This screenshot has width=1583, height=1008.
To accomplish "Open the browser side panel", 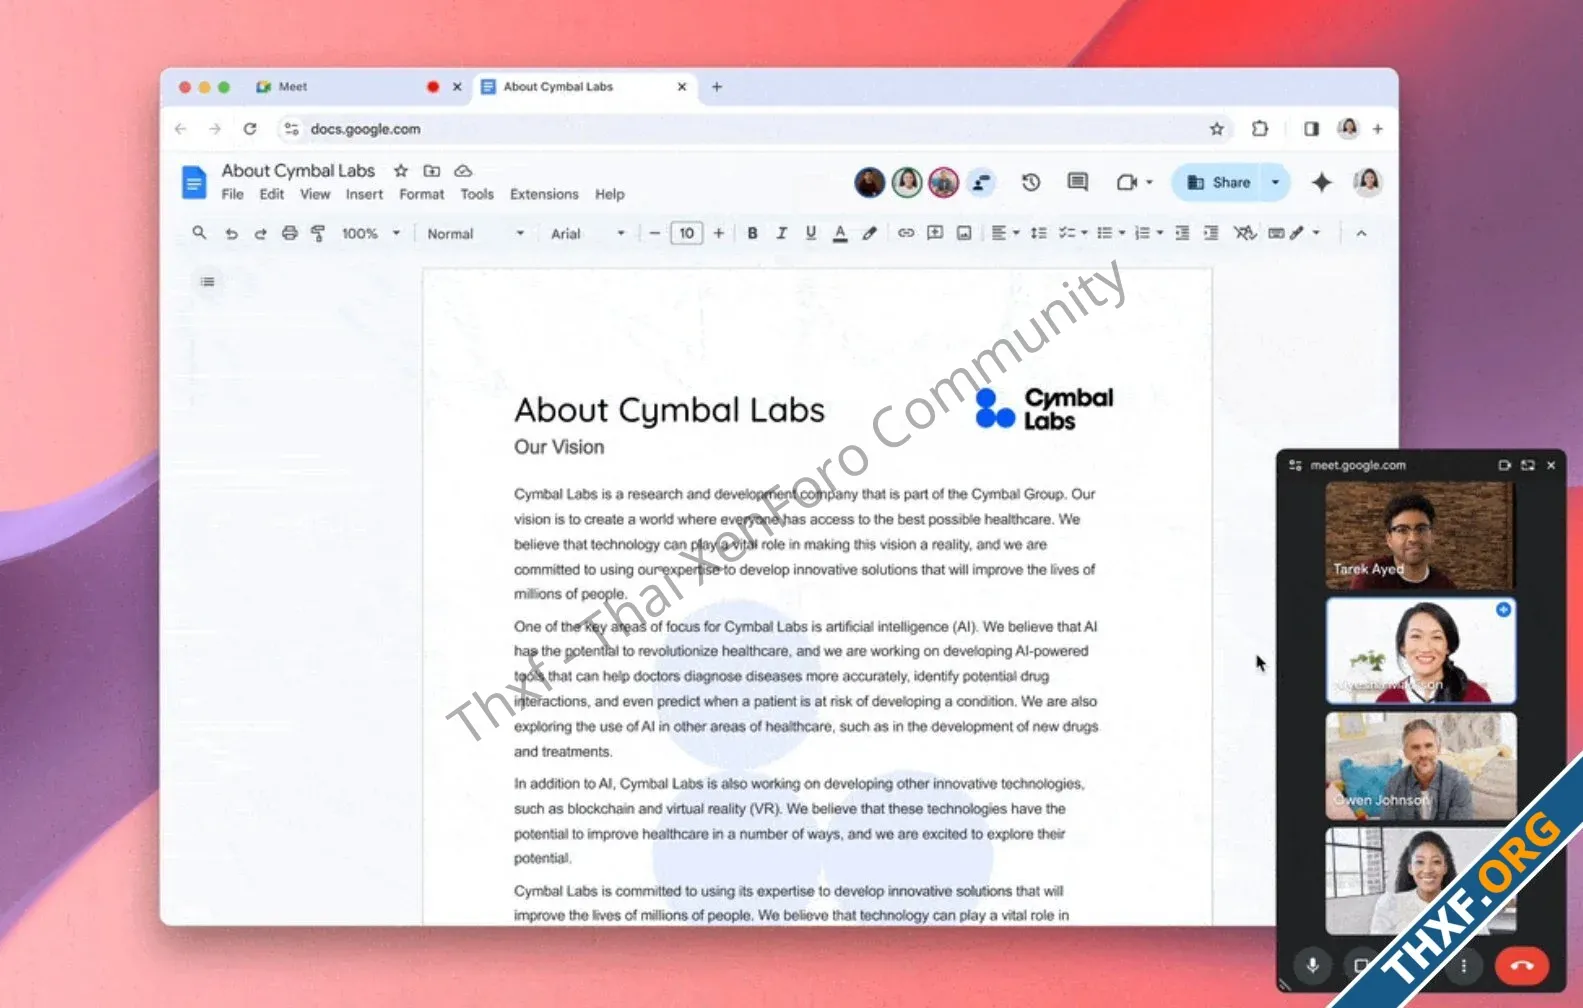I will pos(1311,129).
